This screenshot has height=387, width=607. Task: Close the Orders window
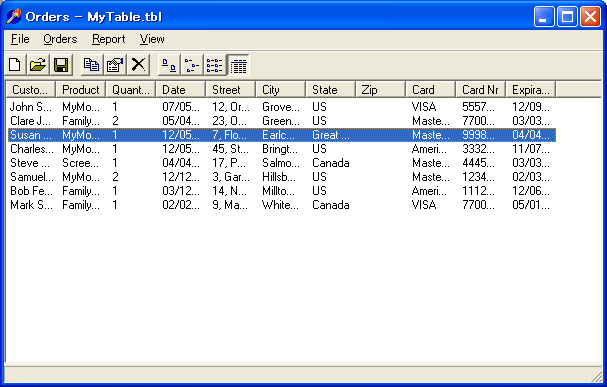(x=590, y=17)
